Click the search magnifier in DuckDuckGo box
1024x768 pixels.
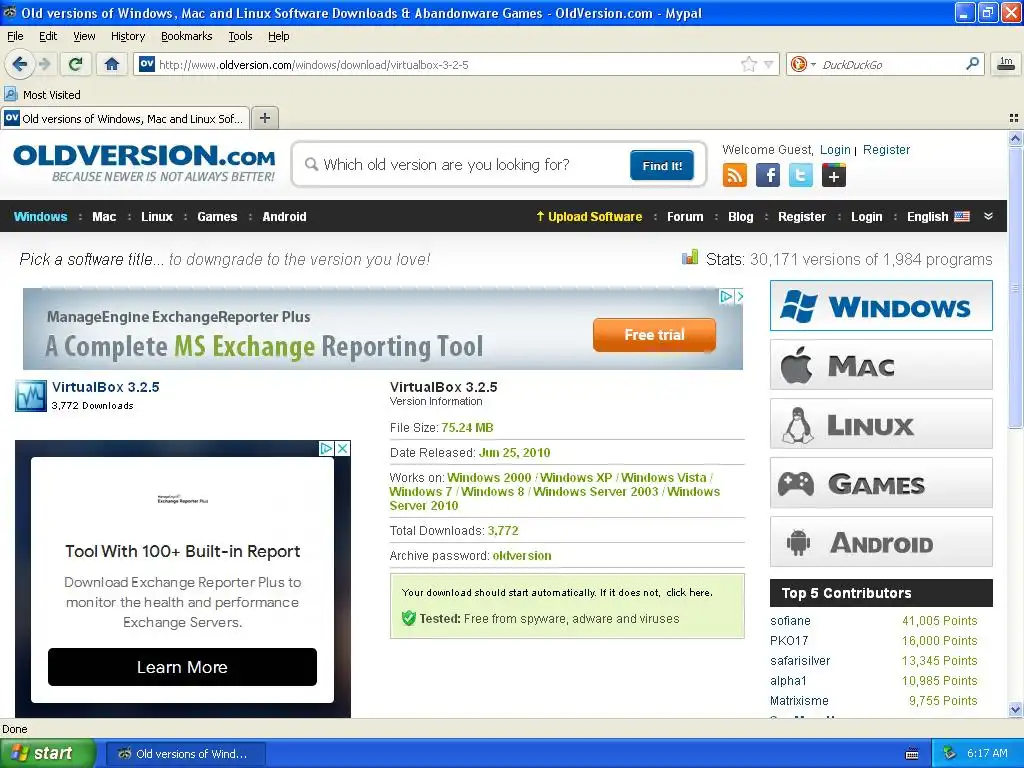[972, 64]
